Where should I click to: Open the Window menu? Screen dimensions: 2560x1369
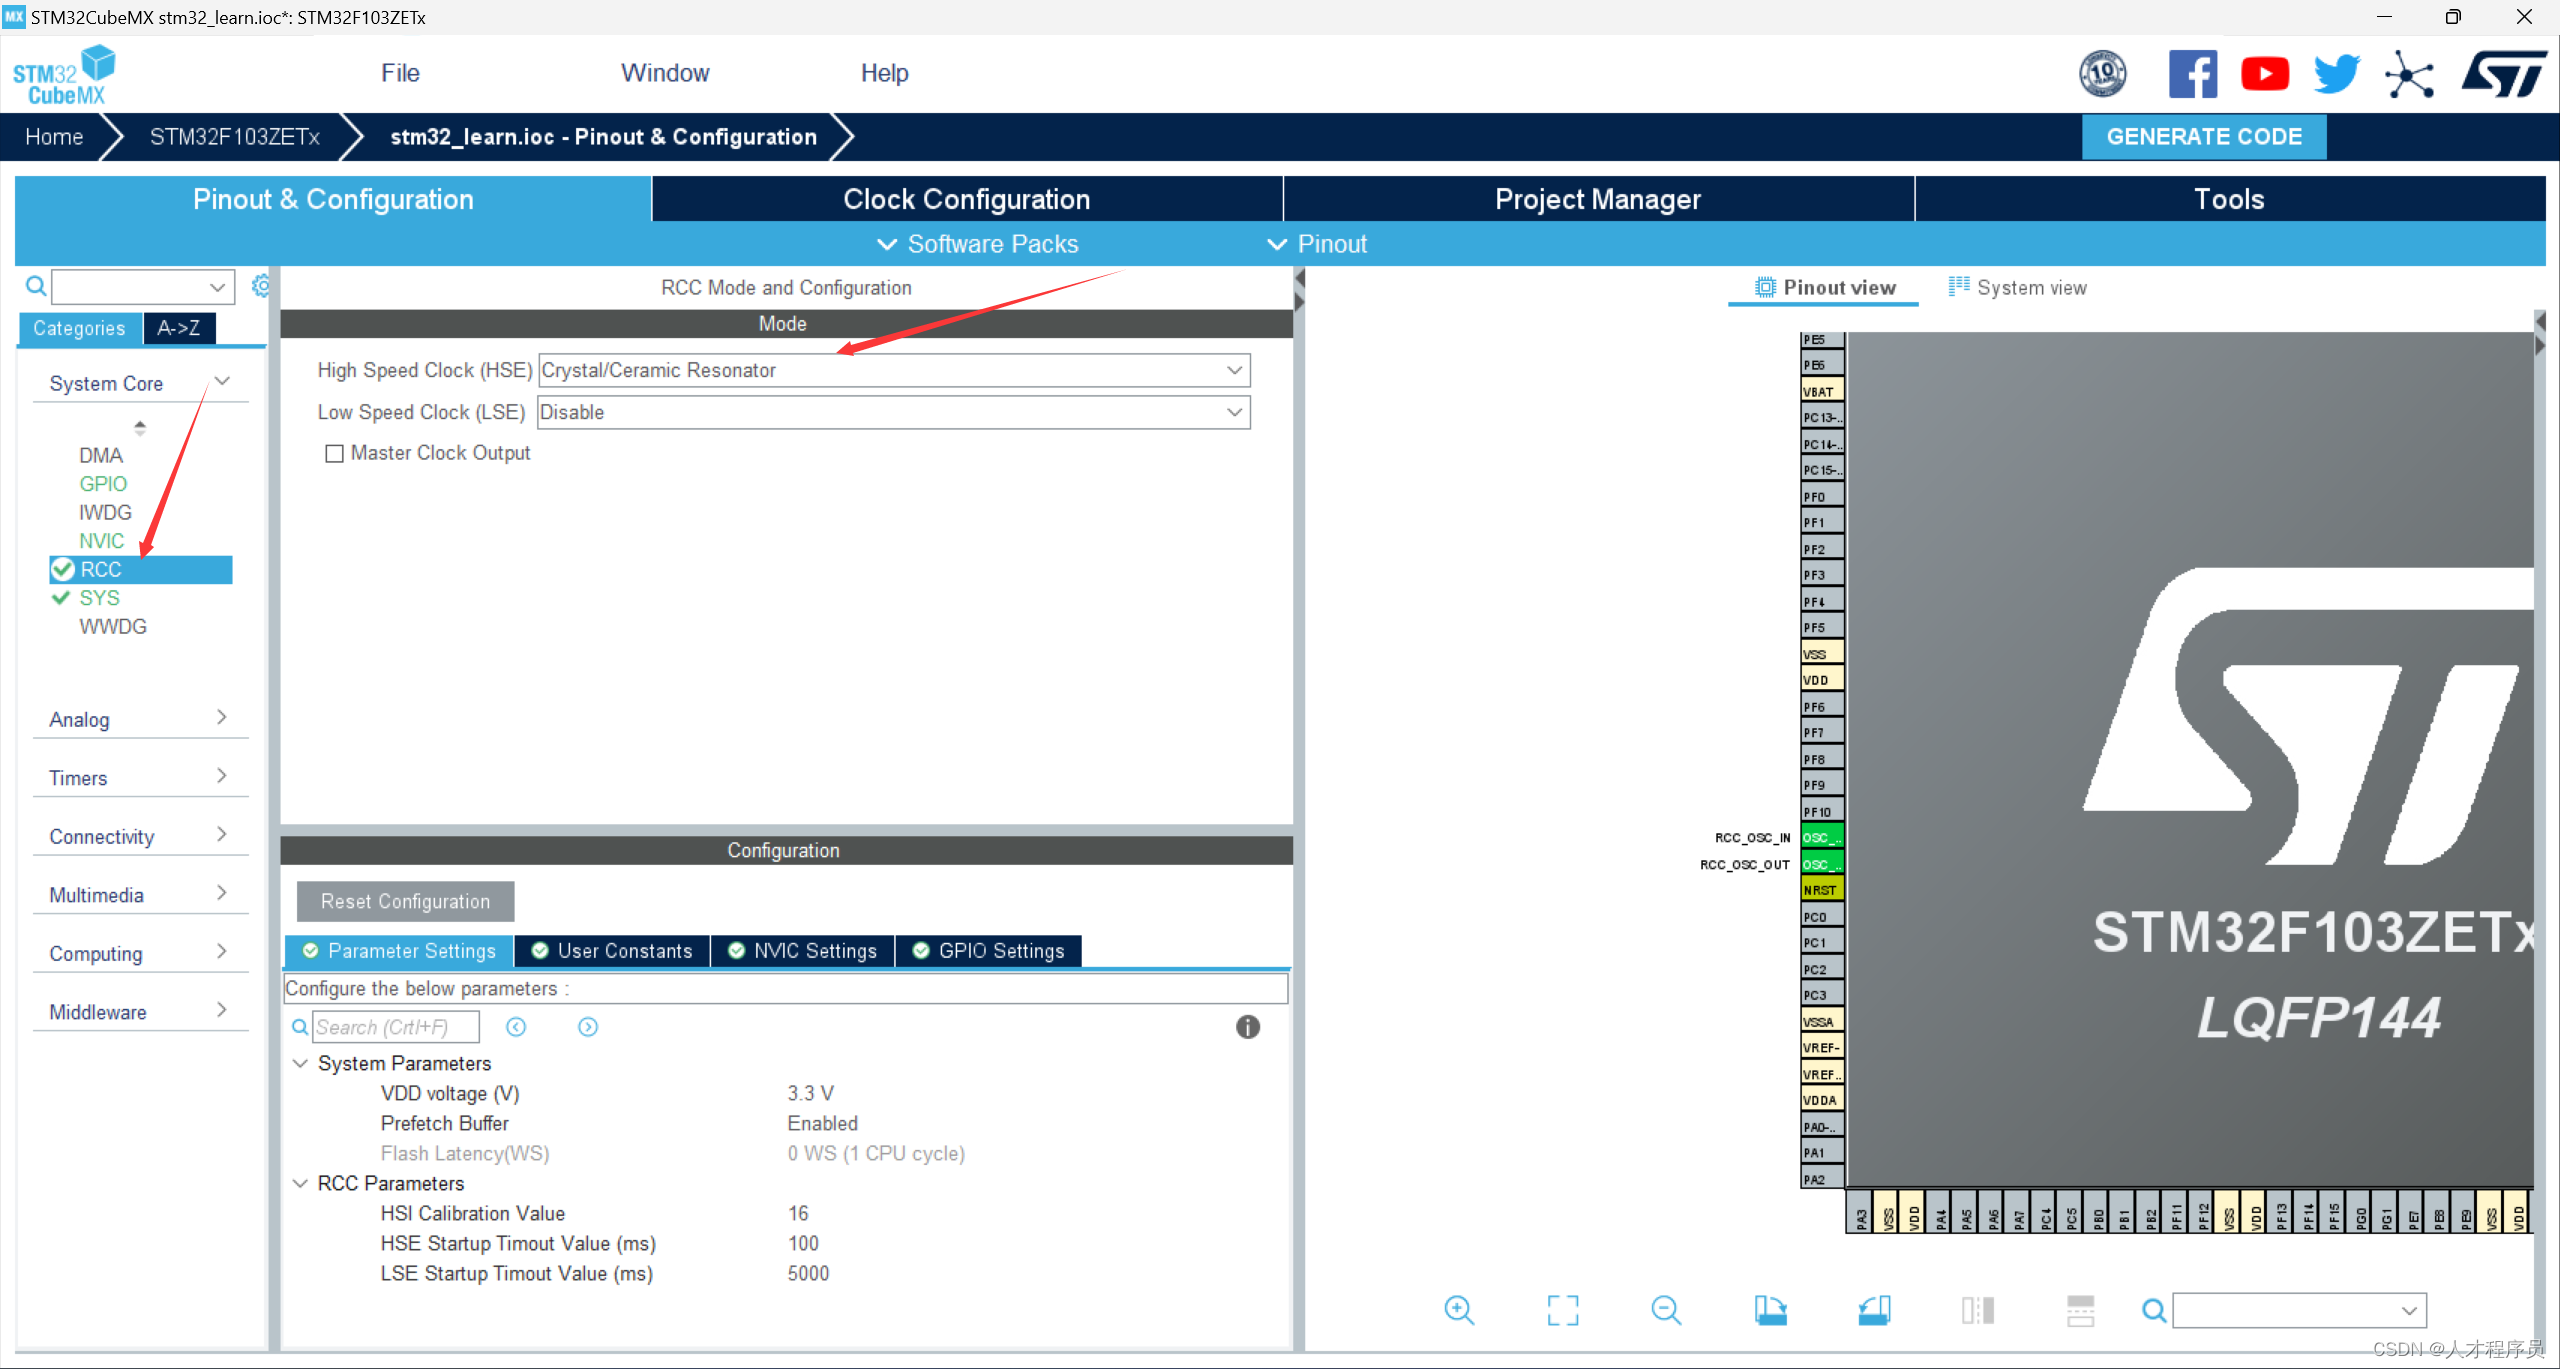[x=665, y=73]
